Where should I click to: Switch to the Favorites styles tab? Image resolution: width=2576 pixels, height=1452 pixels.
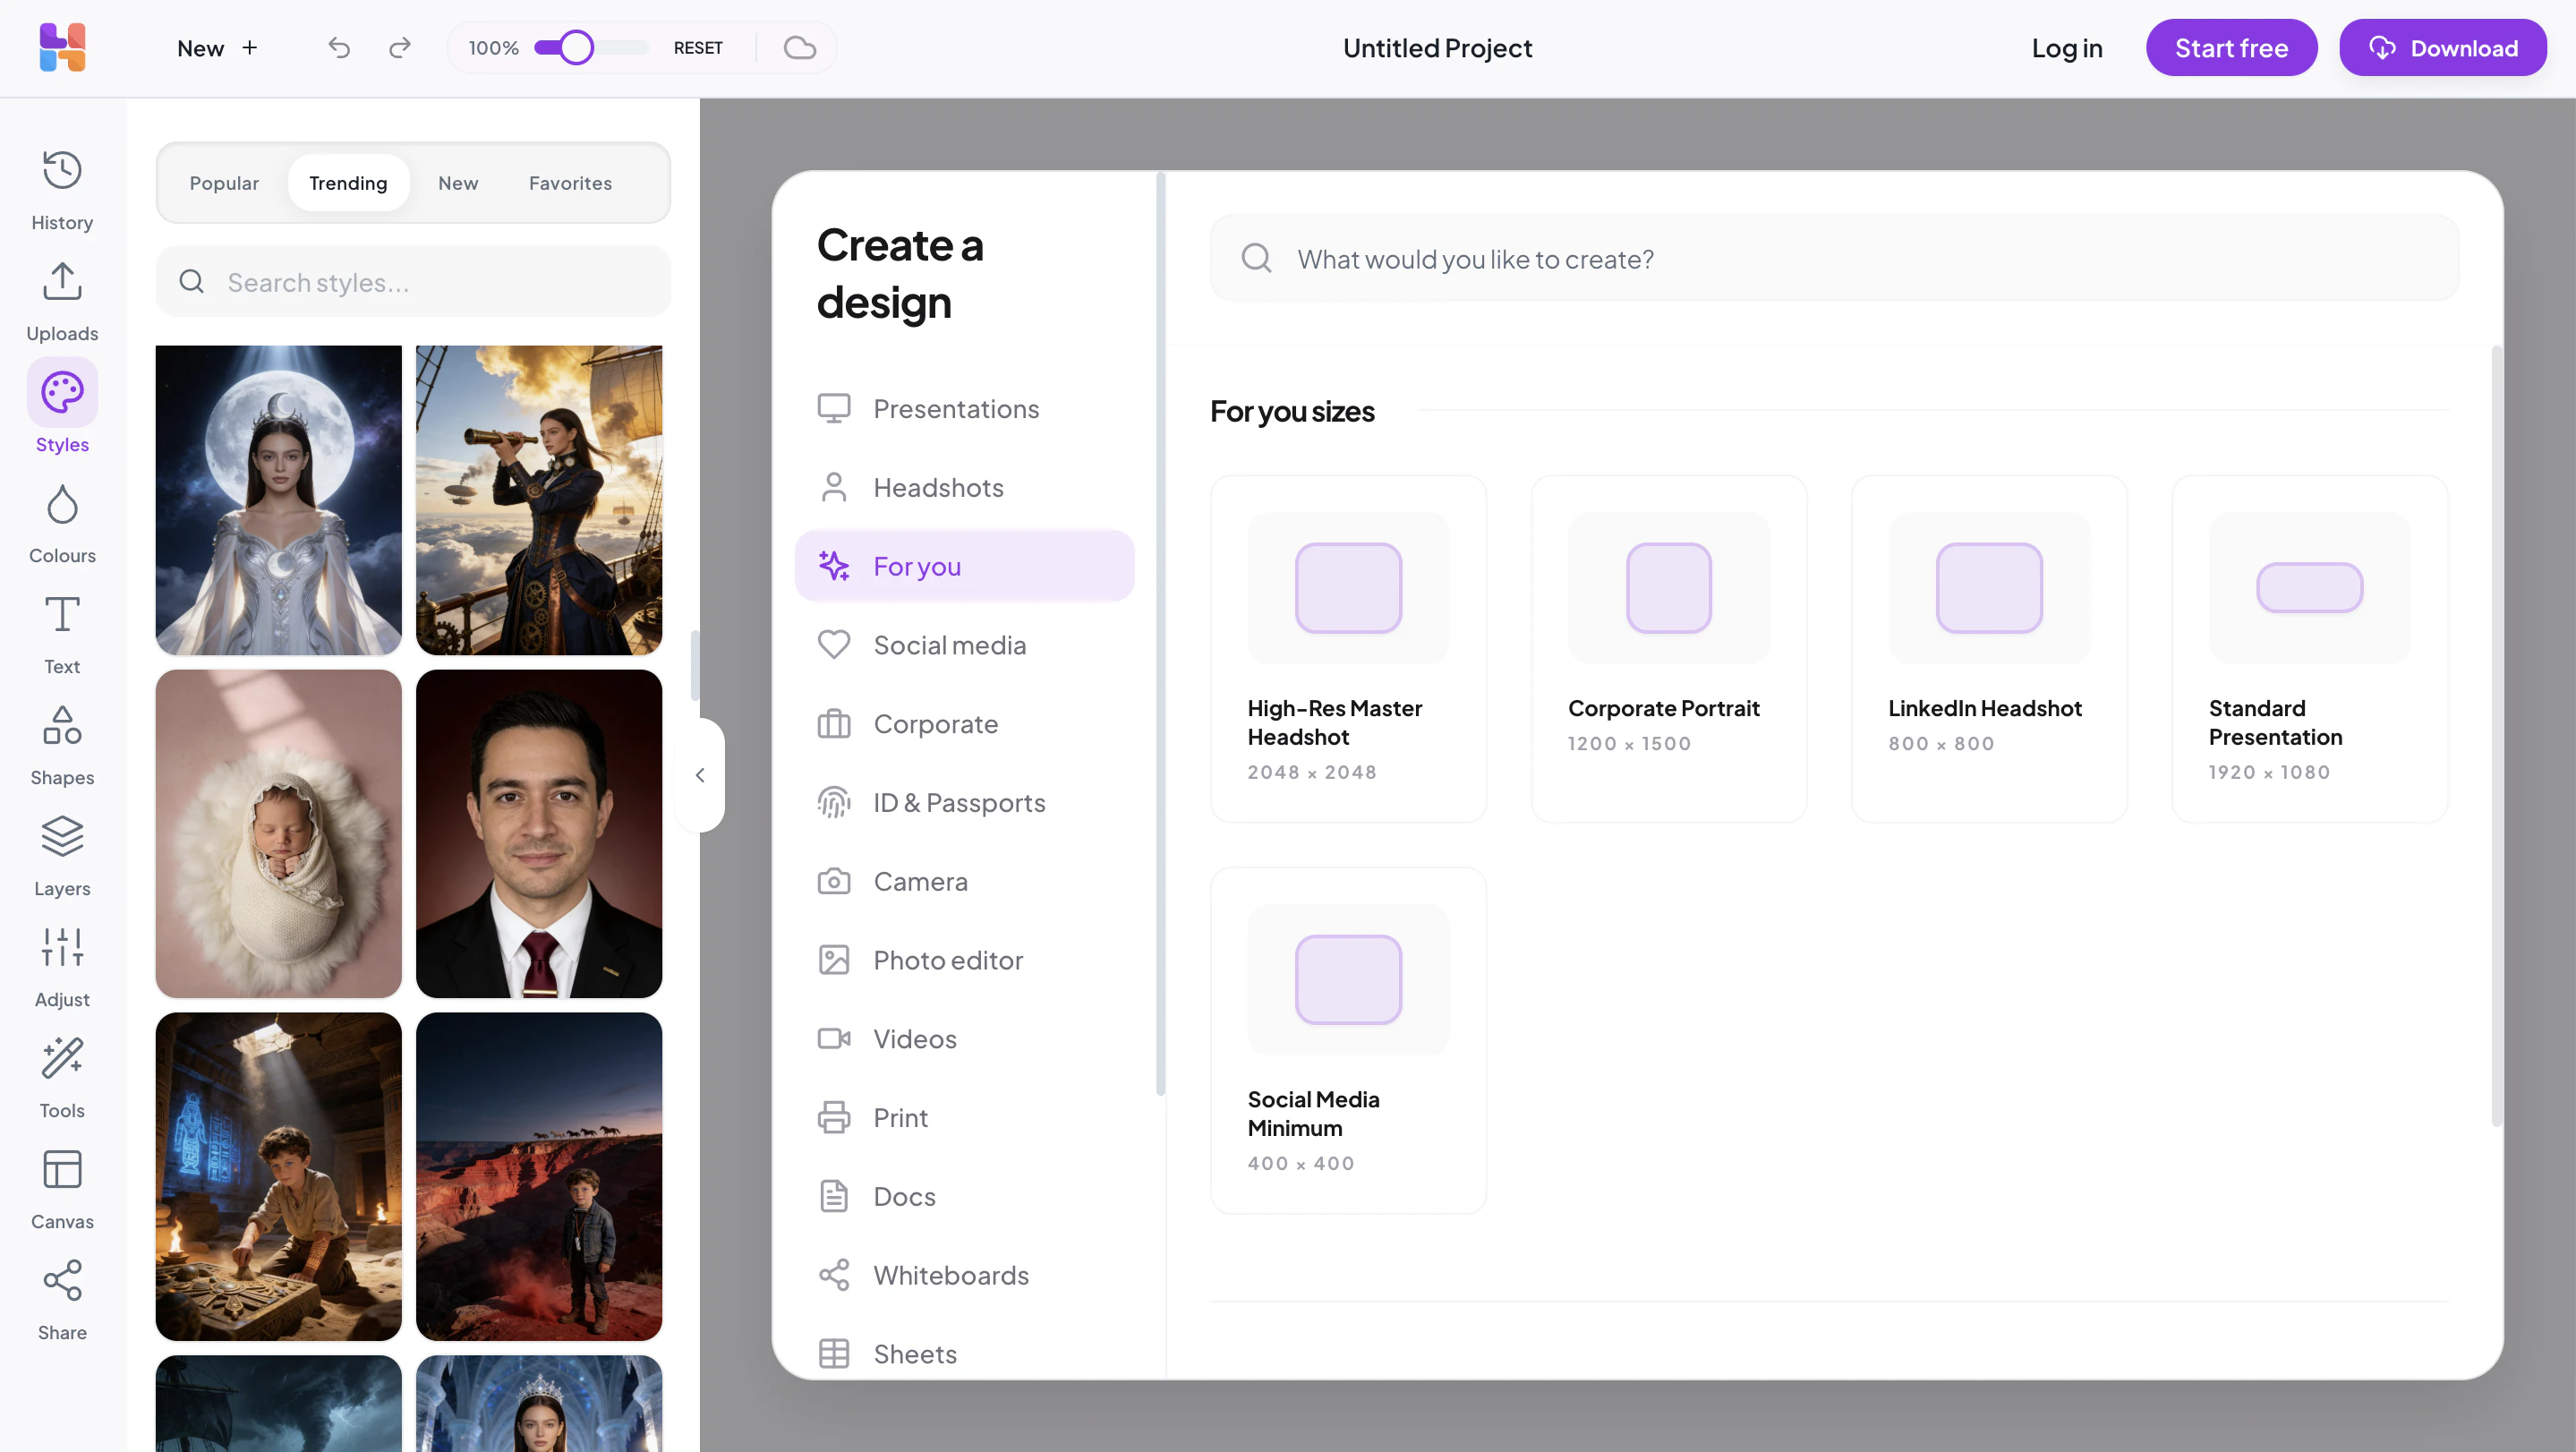(x=570, y=183)
